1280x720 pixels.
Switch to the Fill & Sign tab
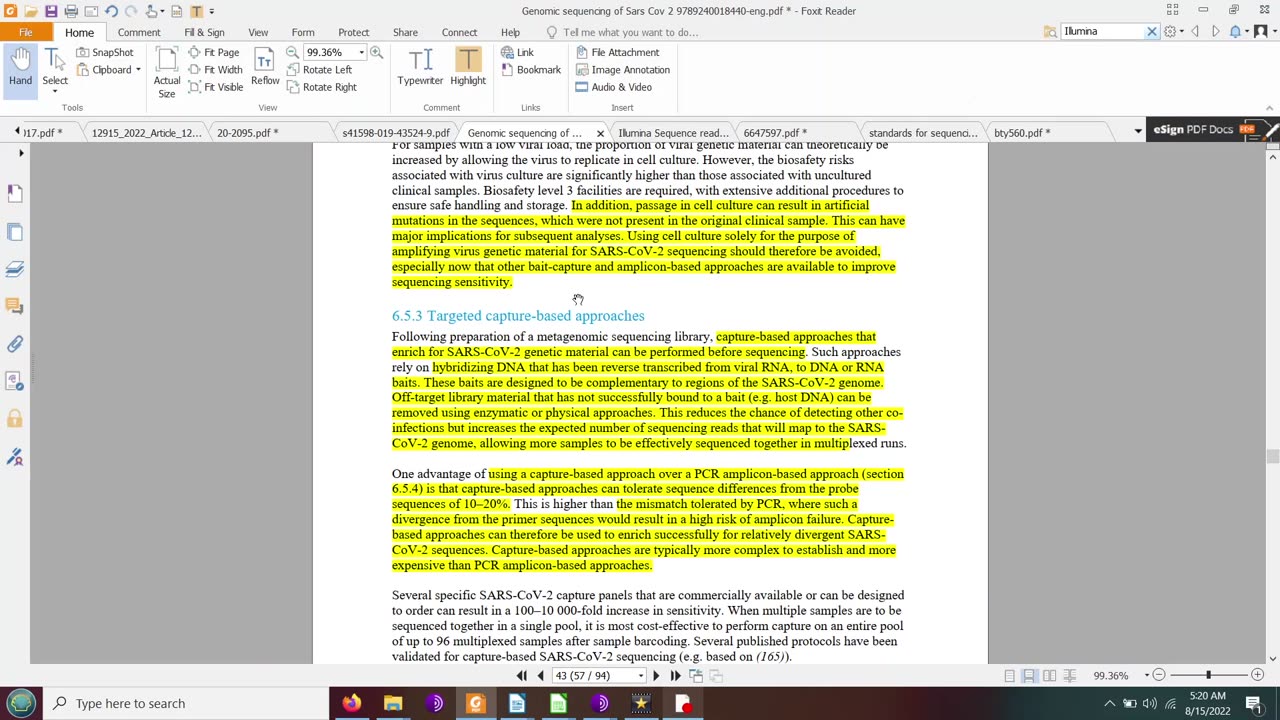click(204, 32)
